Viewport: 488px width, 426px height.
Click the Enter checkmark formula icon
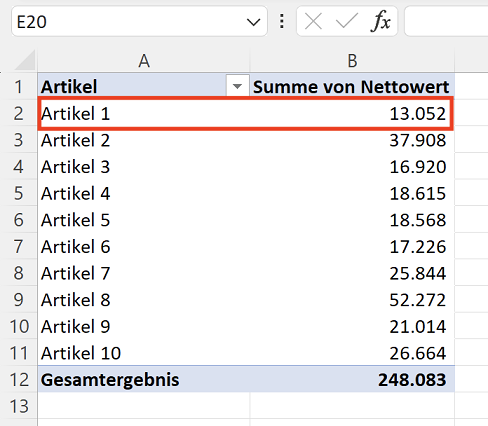point(347,22)
